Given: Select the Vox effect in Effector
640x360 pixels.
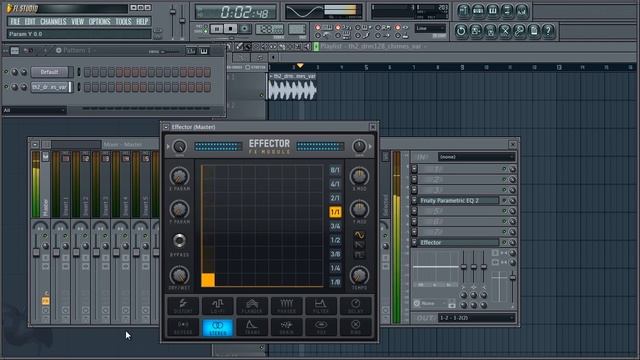Looking at the screenshot, I should 321,327.
